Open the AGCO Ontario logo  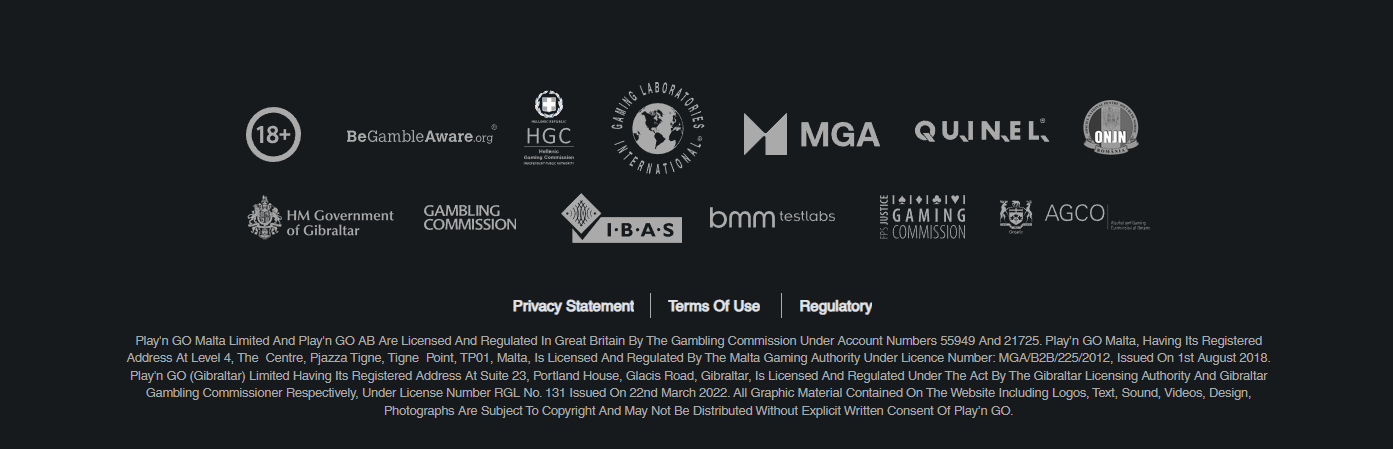click(x=1074, y=215)
